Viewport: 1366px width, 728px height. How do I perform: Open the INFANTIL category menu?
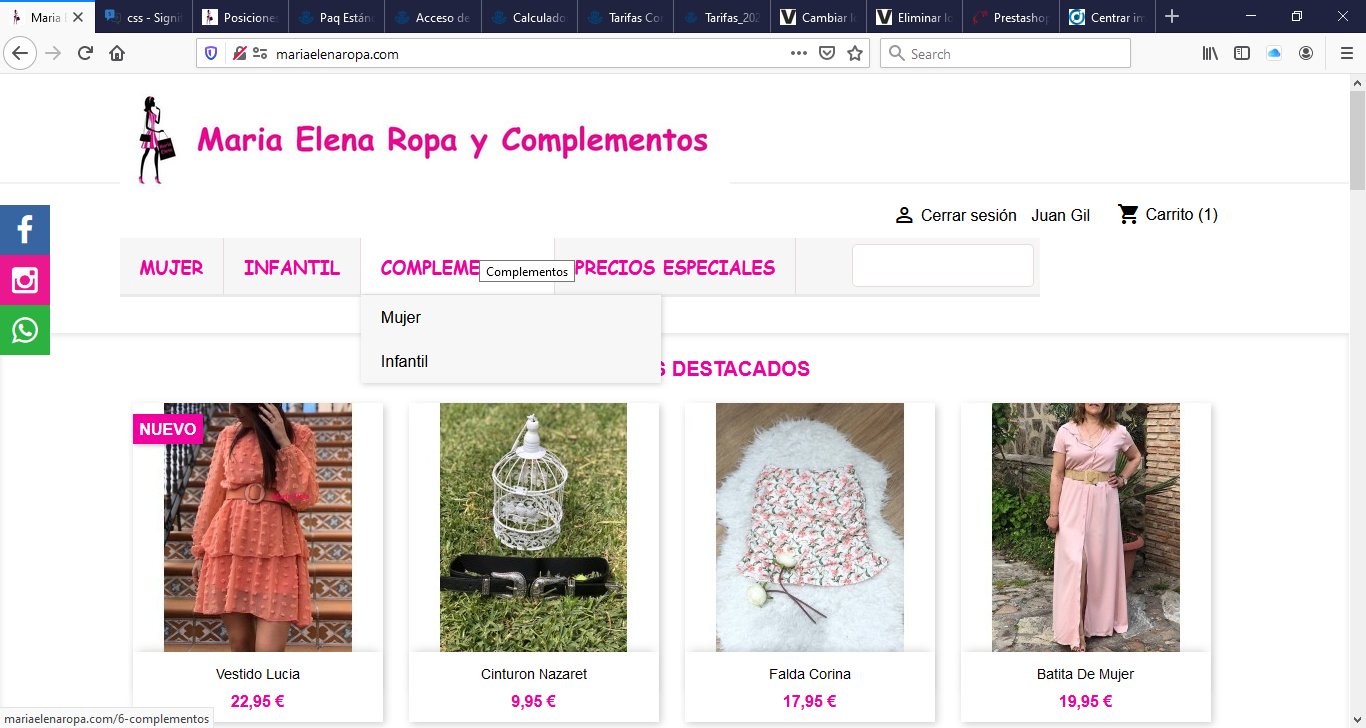[x=292, y=267]
